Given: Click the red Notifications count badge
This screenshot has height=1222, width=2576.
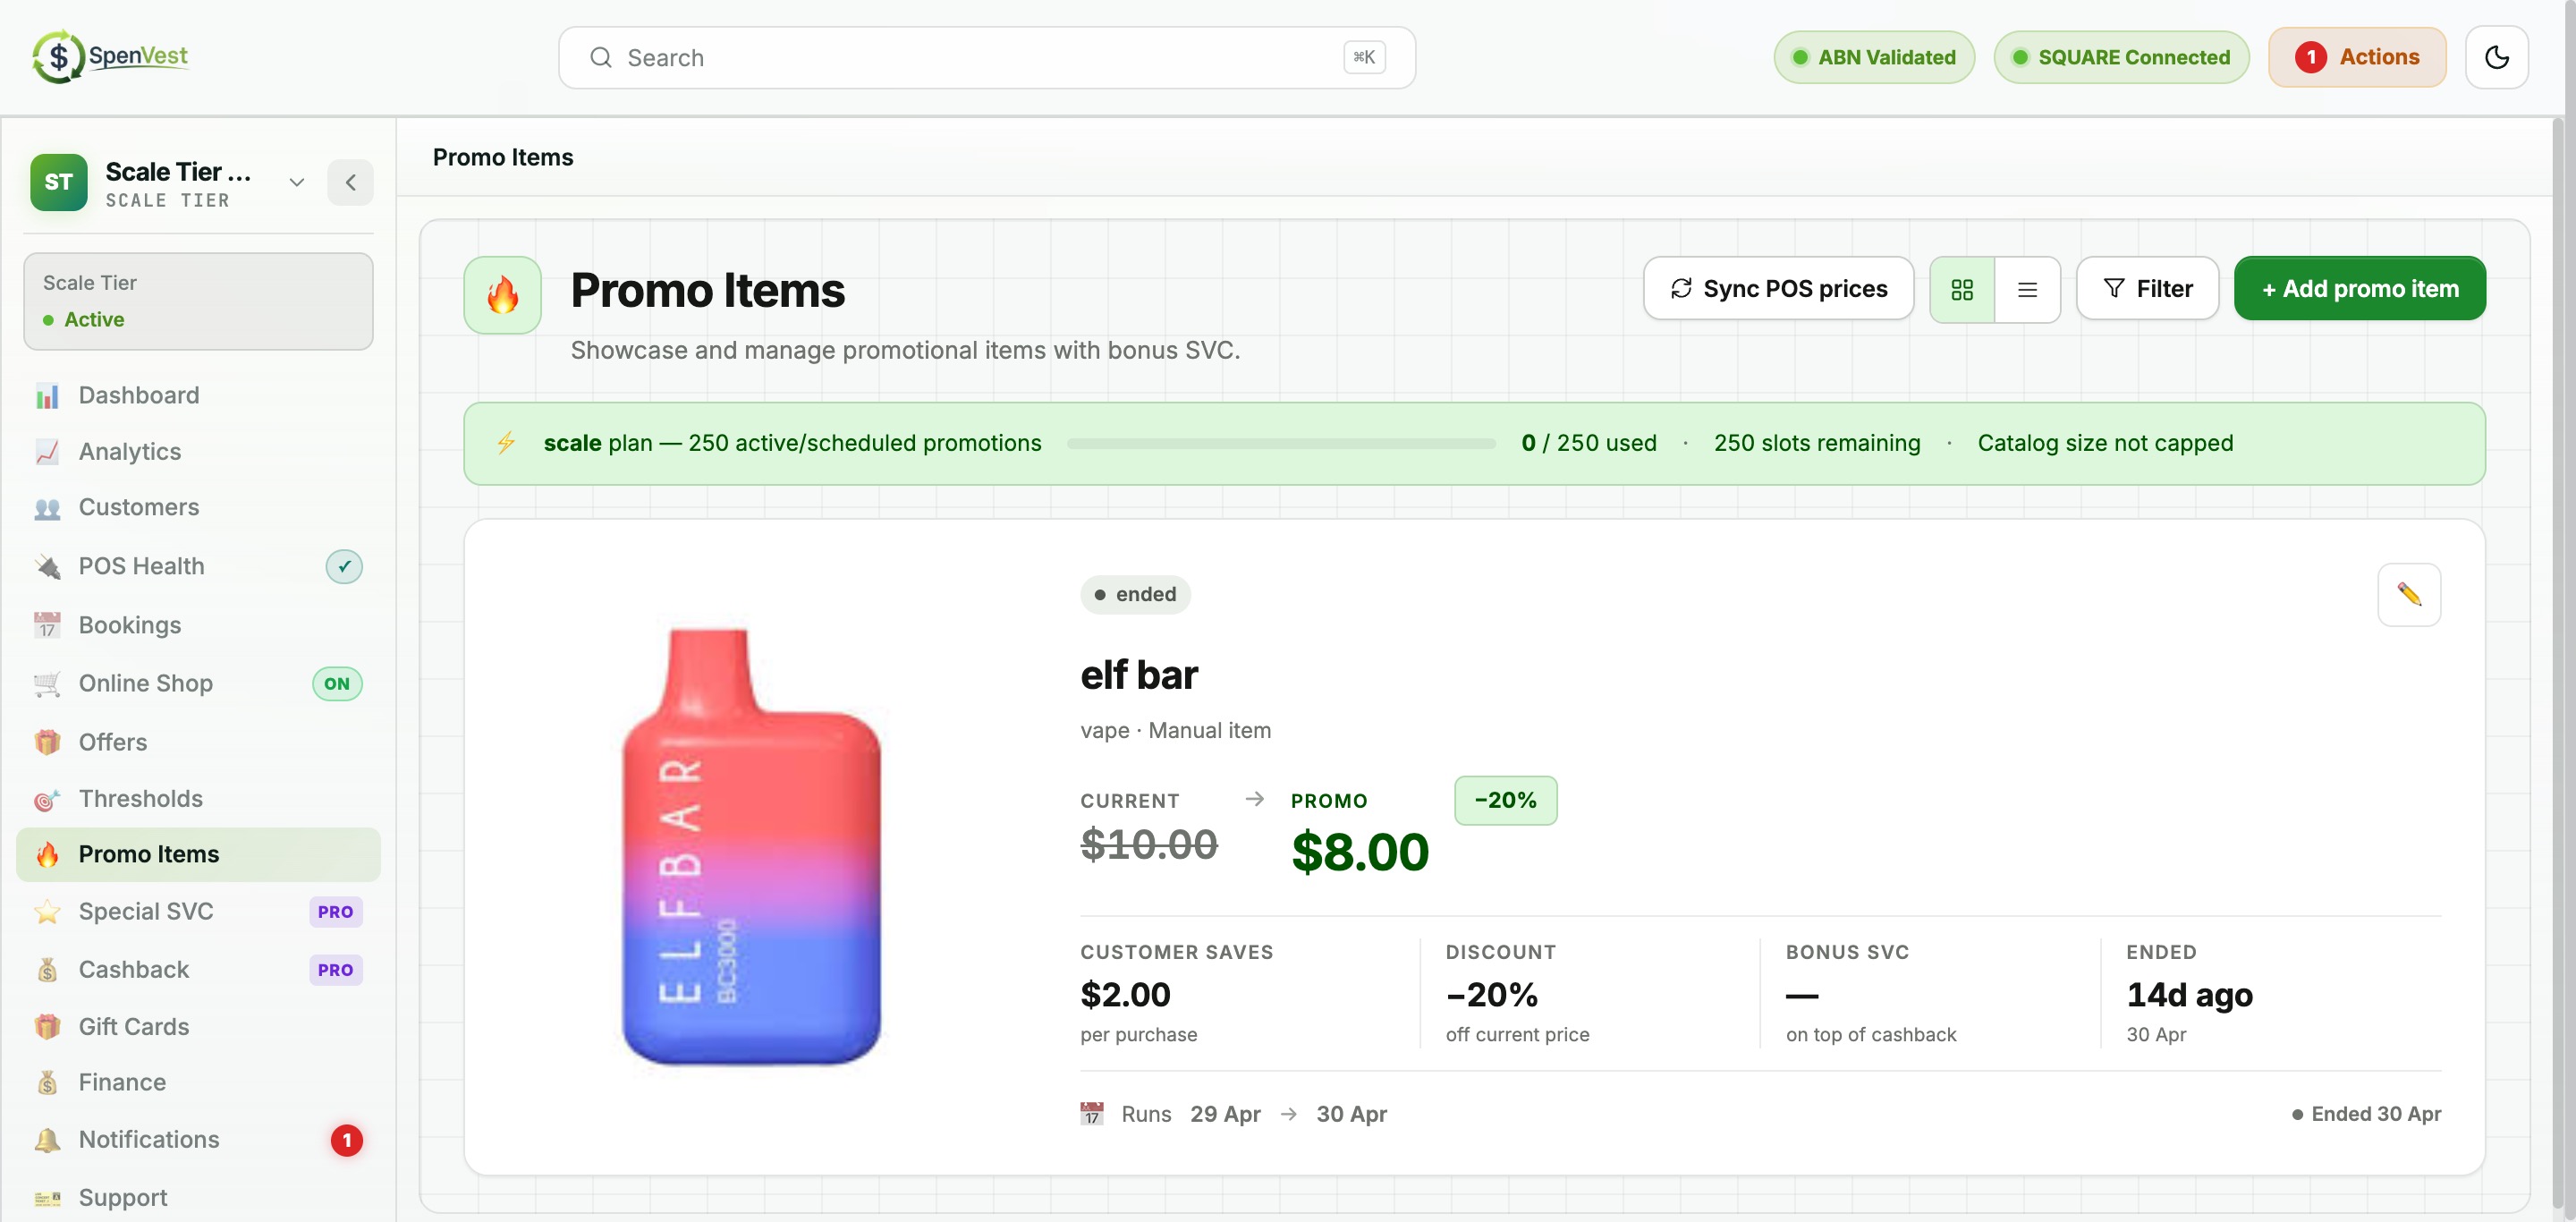Looking at the screenshot, I should tap(346, 1140).
